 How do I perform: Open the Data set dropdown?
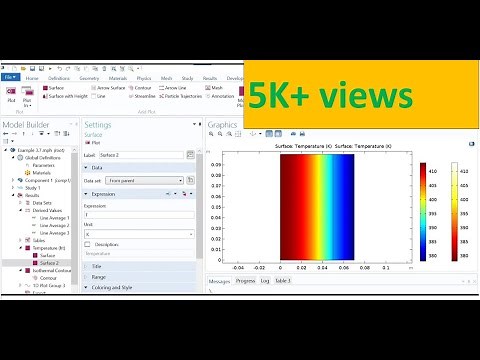tap(144, 181)
